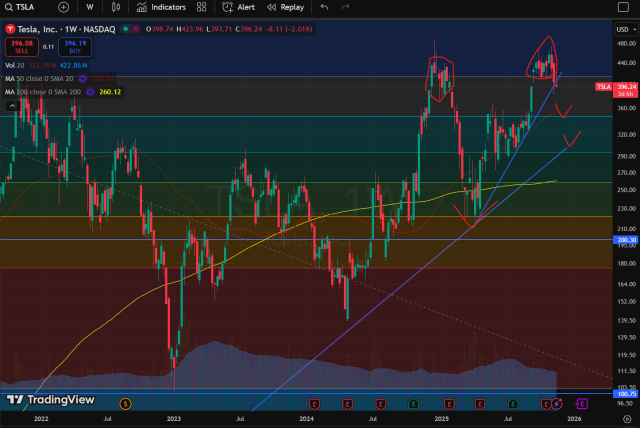Screen dimensions: 640x428
Task: Open the candlestick chart type selector
Action: pyautogui.click(x=114, y=7)
